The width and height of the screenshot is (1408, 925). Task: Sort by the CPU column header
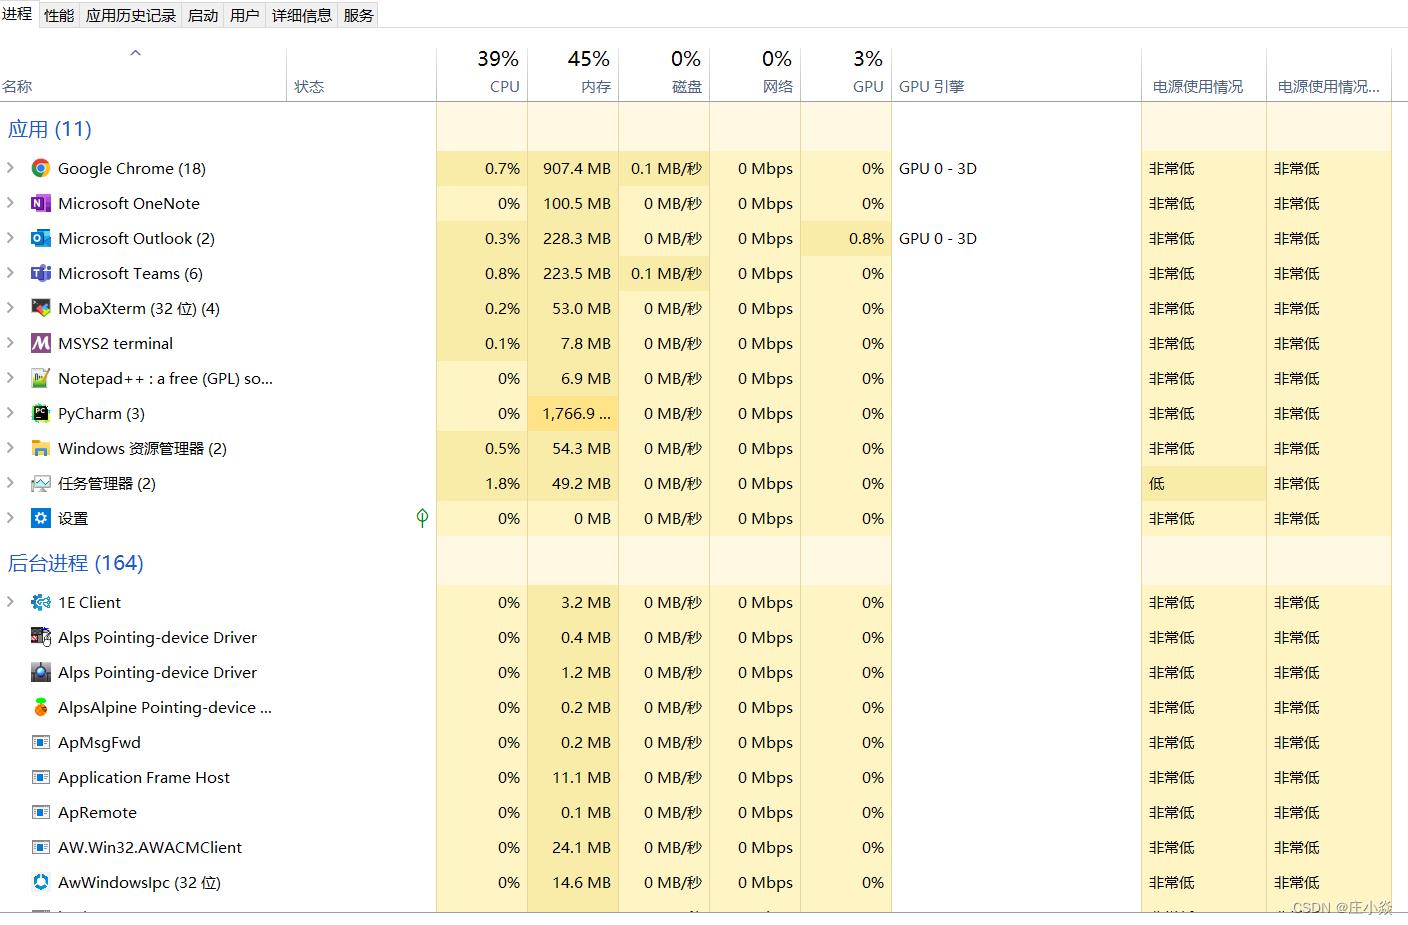pyautogui.click(x=482, y=73)
